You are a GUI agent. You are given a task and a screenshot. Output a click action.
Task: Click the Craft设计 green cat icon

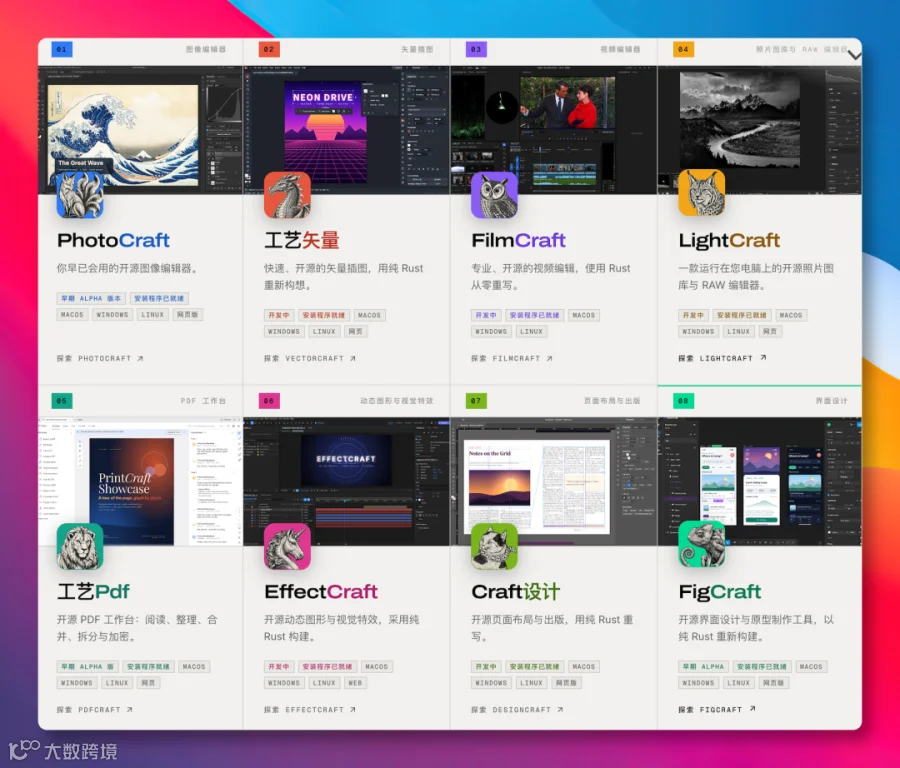pyautogui.click(x=494, y=546)
